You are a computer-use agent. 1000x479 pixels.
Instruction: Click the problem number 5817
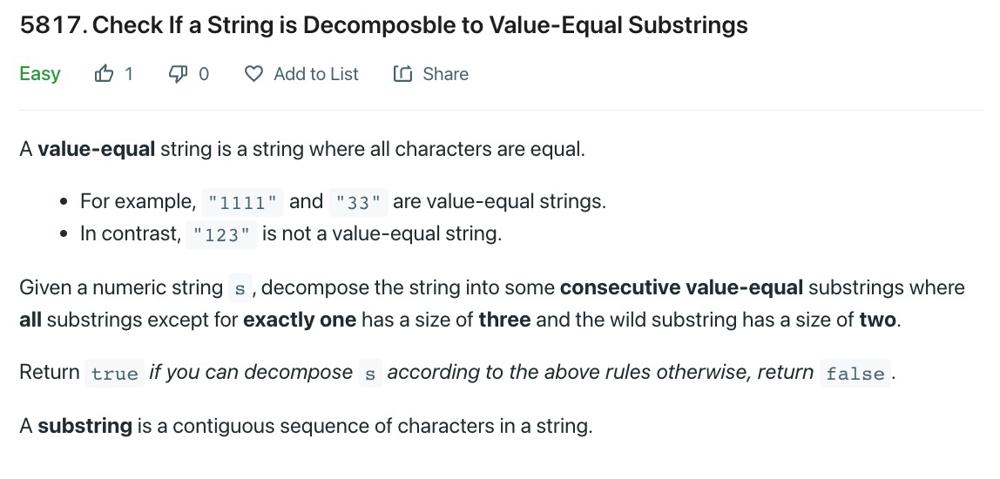point(54,25)
